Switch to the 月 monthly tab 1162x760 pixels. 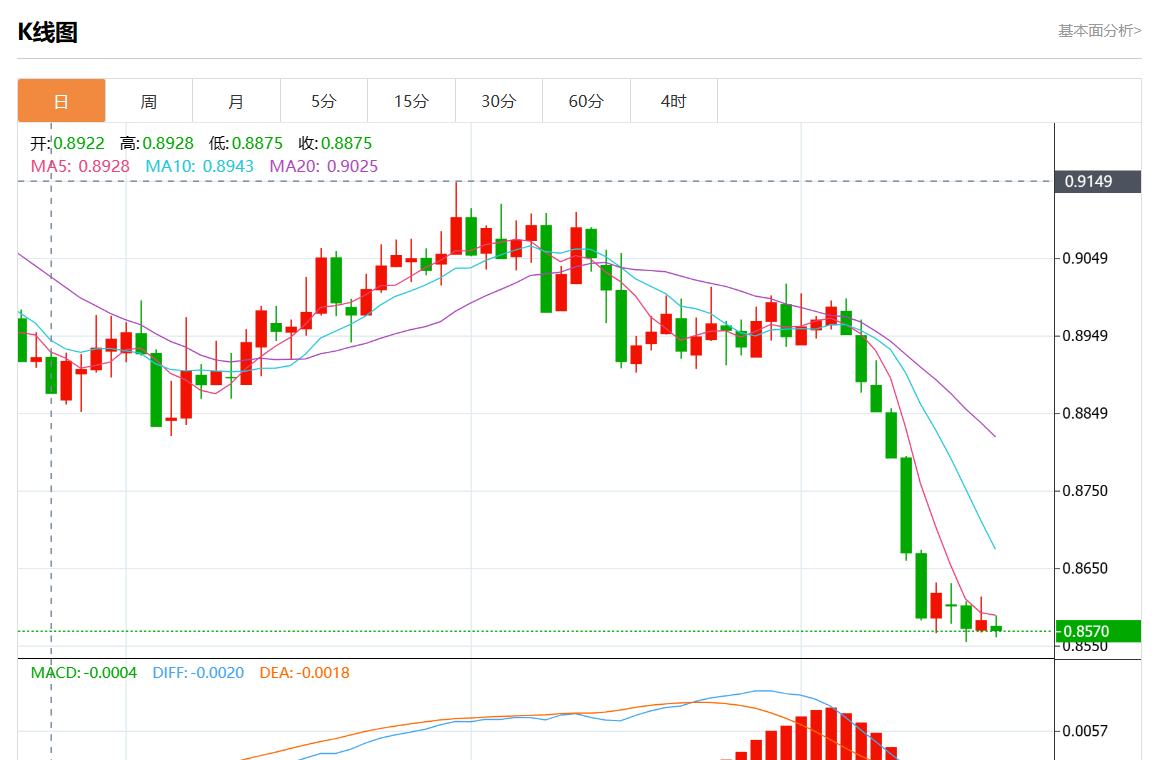pyautogui.click(x=236, y=101)
